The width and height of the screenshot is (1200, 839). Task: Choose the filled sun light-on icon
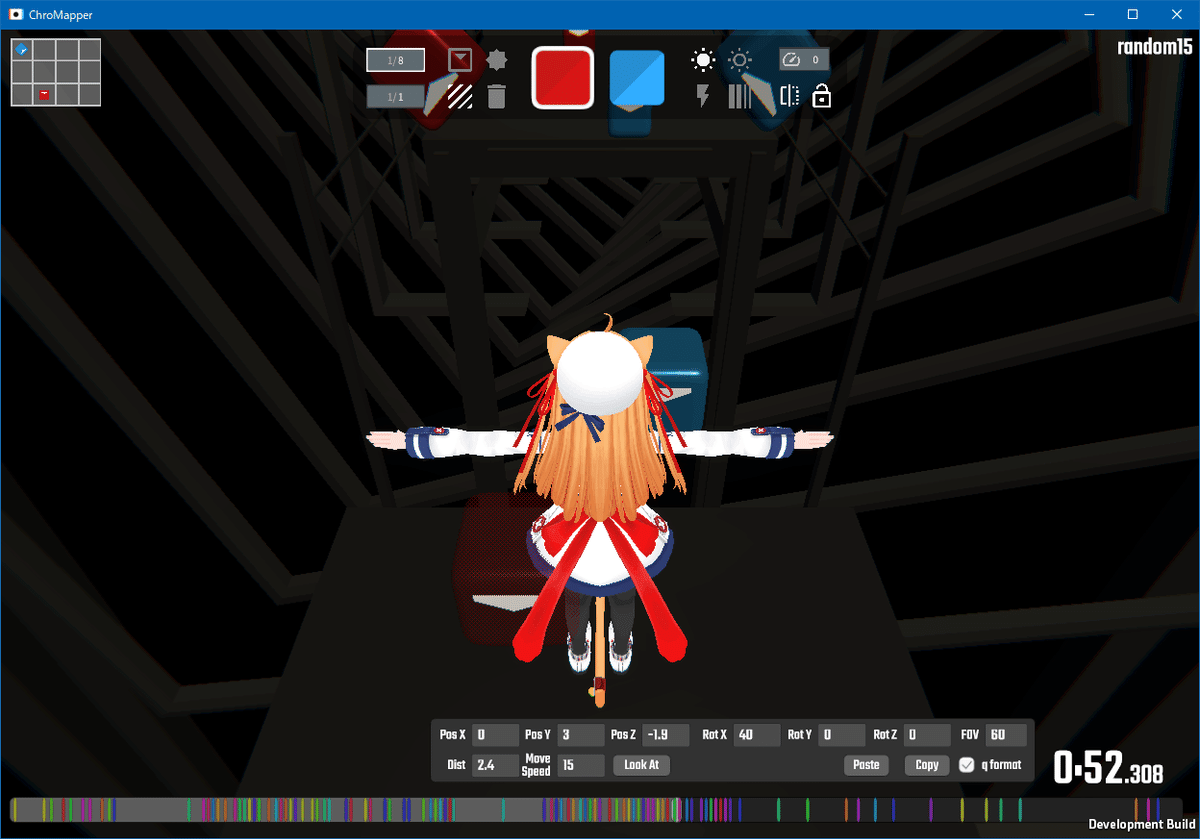point(703,61)
